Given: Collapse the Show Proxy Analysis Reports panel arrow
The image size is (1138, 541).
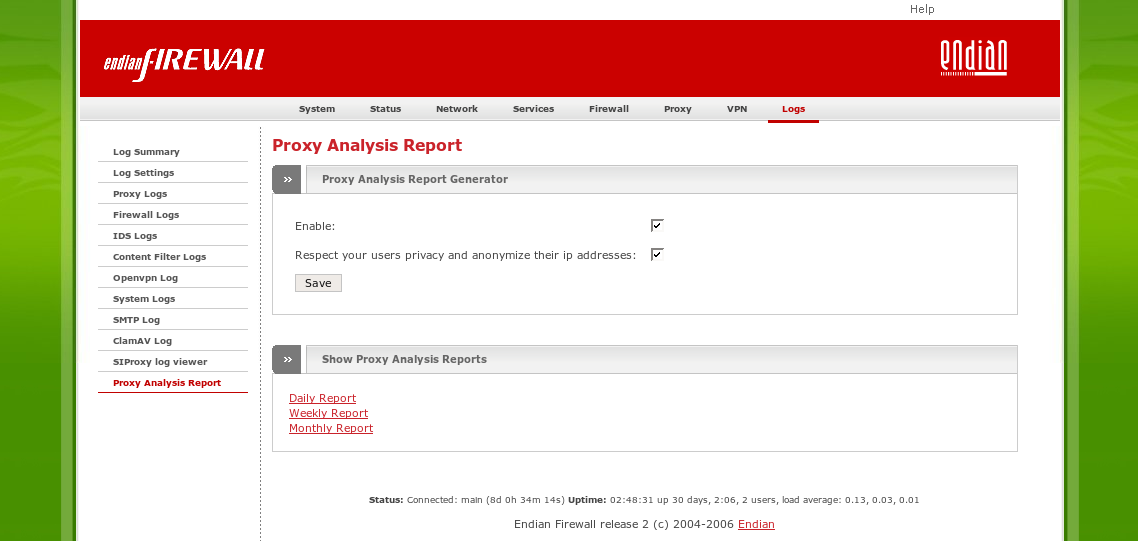Looking at the screenshot, I should pyautogui.click(x=287, y=359).
